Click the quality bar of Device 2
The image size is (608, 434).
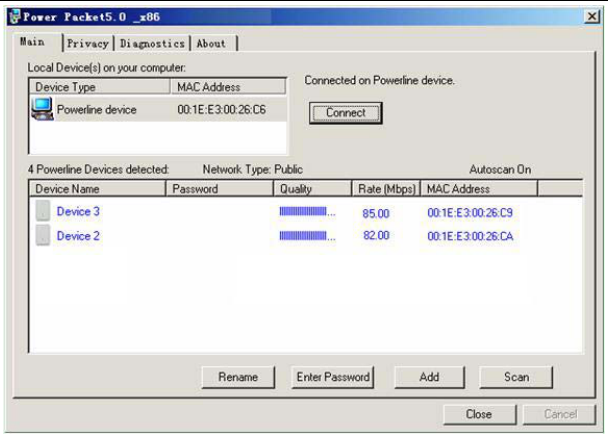coord(307,236)
